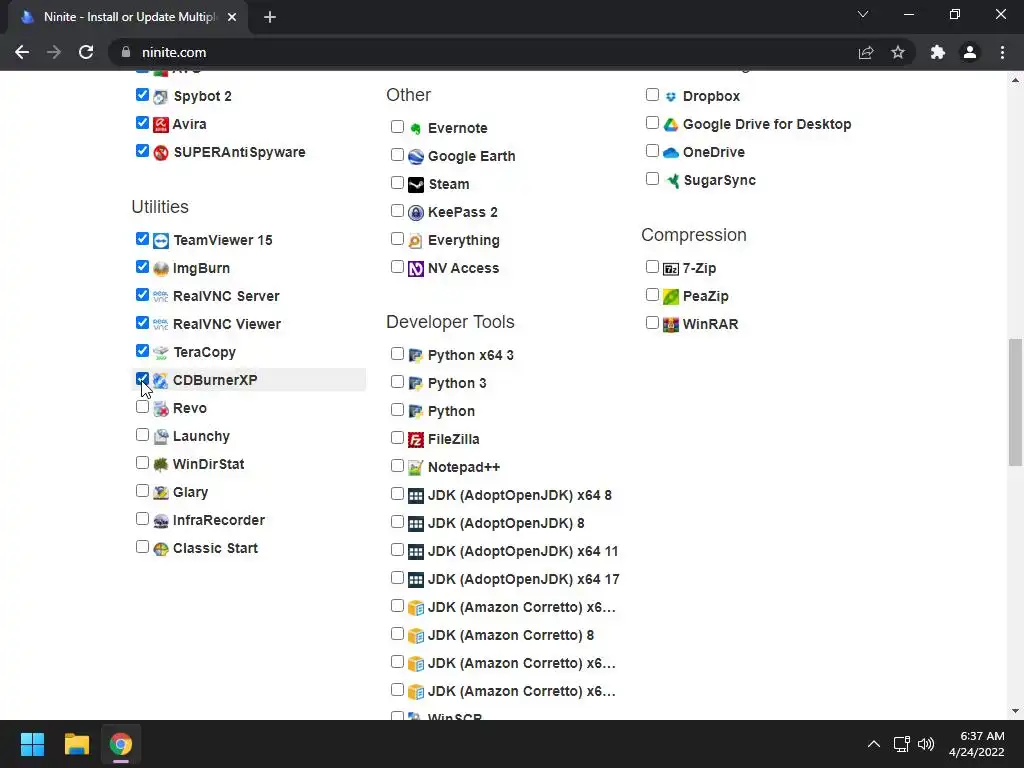Screen dimensions: 1024x768
Task: Click the OneDrive cloud icon
Action: click(671, 153)
